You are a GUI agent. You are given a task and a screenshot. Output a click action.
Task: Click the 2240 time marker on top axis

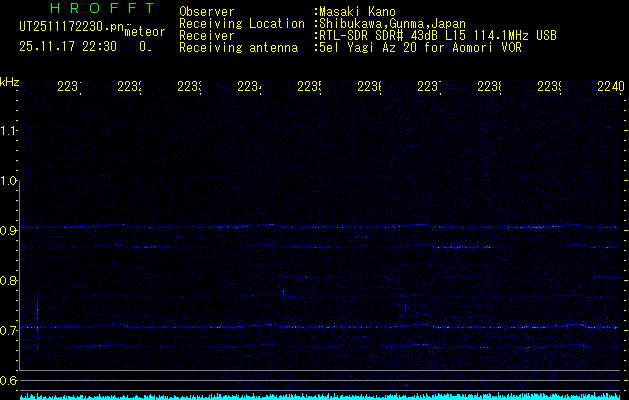[x=610, y=87]
